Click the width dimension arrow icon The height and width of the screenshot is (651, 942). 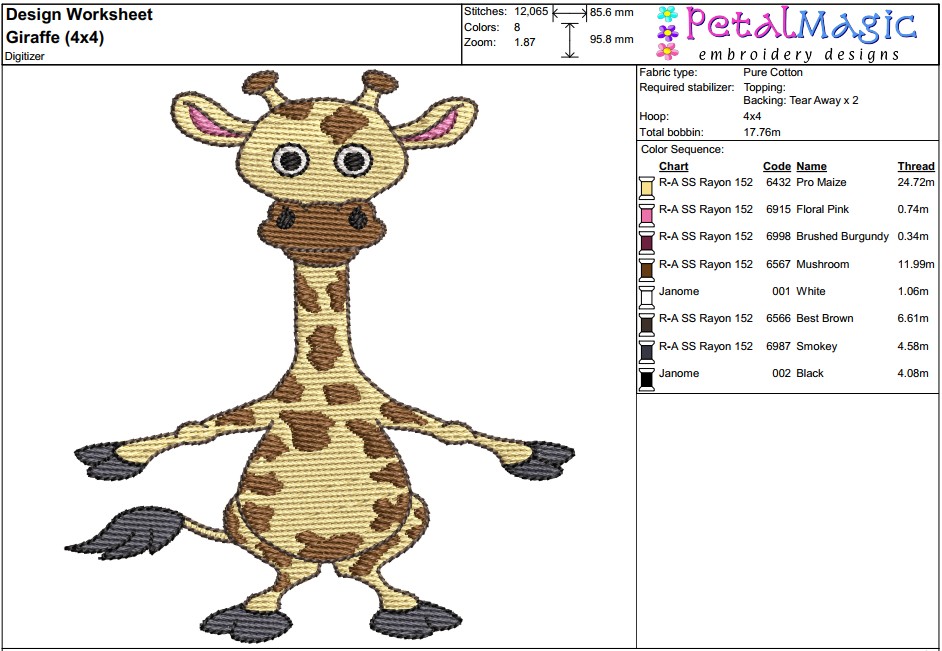coord(570,13)
